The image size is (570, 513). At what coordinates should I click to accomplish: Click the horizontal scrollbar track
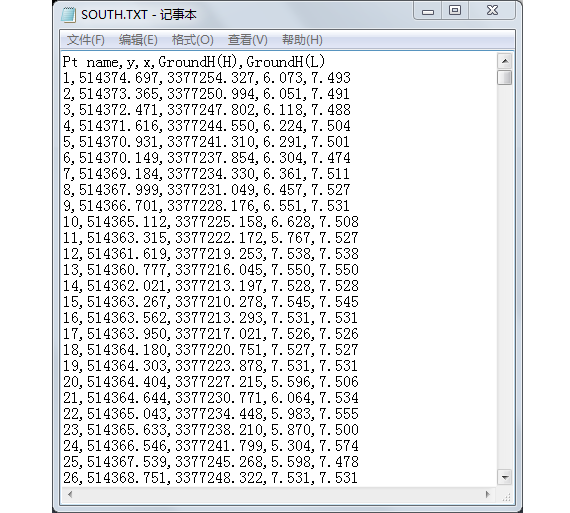(x=279, y=494)
